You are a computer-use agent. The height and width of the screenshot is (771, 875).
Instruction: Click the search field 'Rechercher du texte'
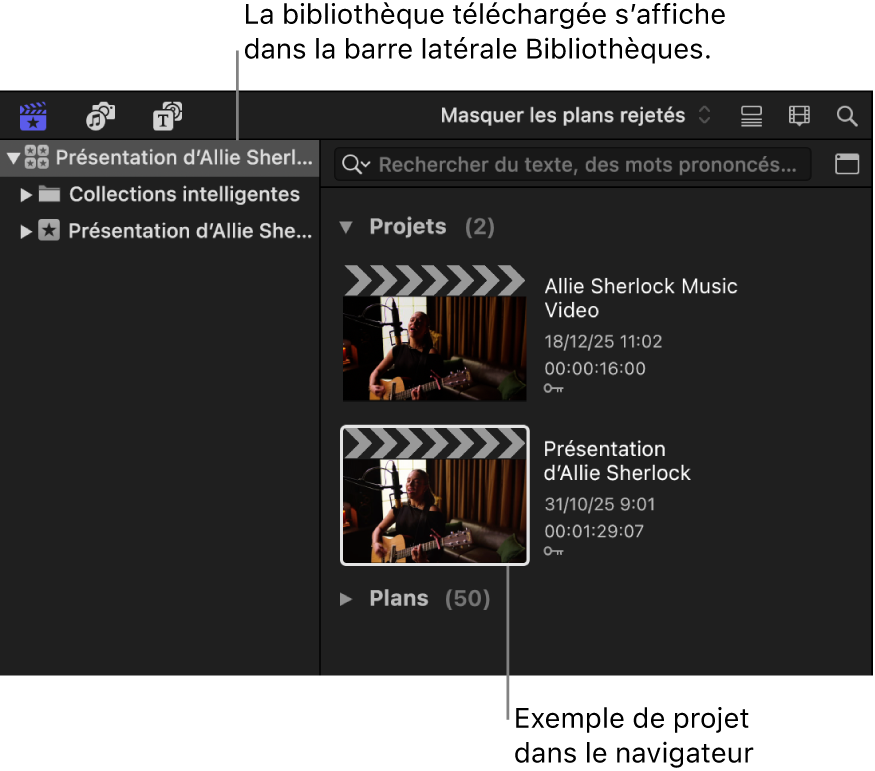(573, 165)
